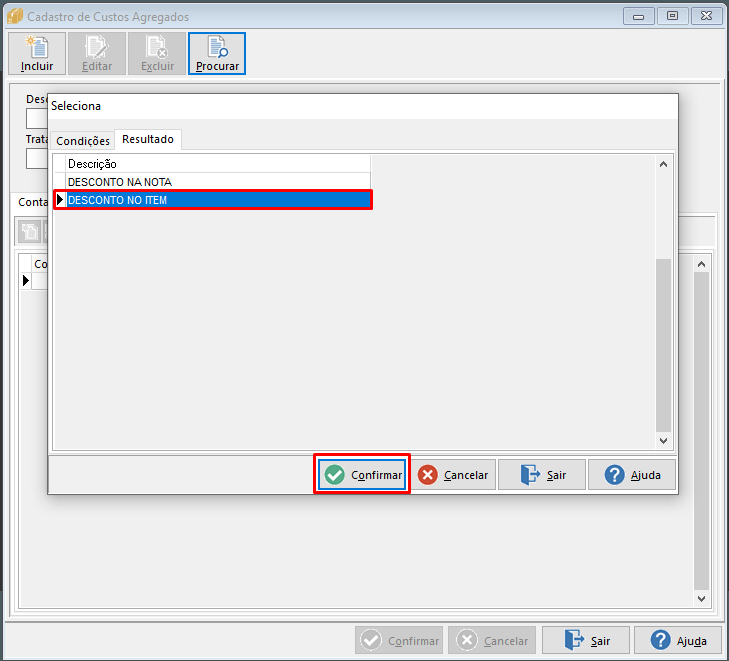The width and height of the screenshot is (729, 661).
Task: Confirm selection in the Seleciona dialog
Action: click(362, 475)
